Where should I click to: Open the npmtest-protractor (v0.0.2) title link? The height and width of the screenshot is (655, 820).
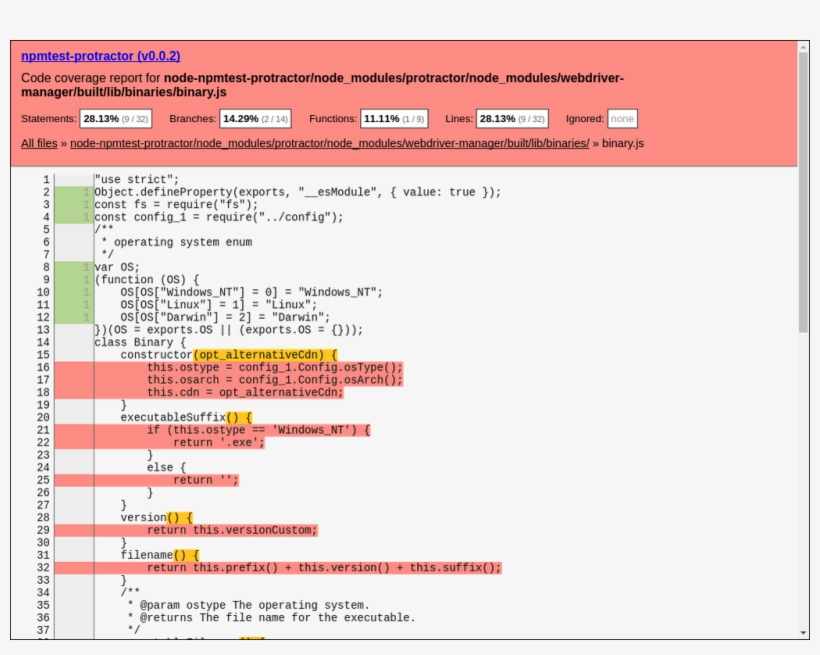click(100, 56)
